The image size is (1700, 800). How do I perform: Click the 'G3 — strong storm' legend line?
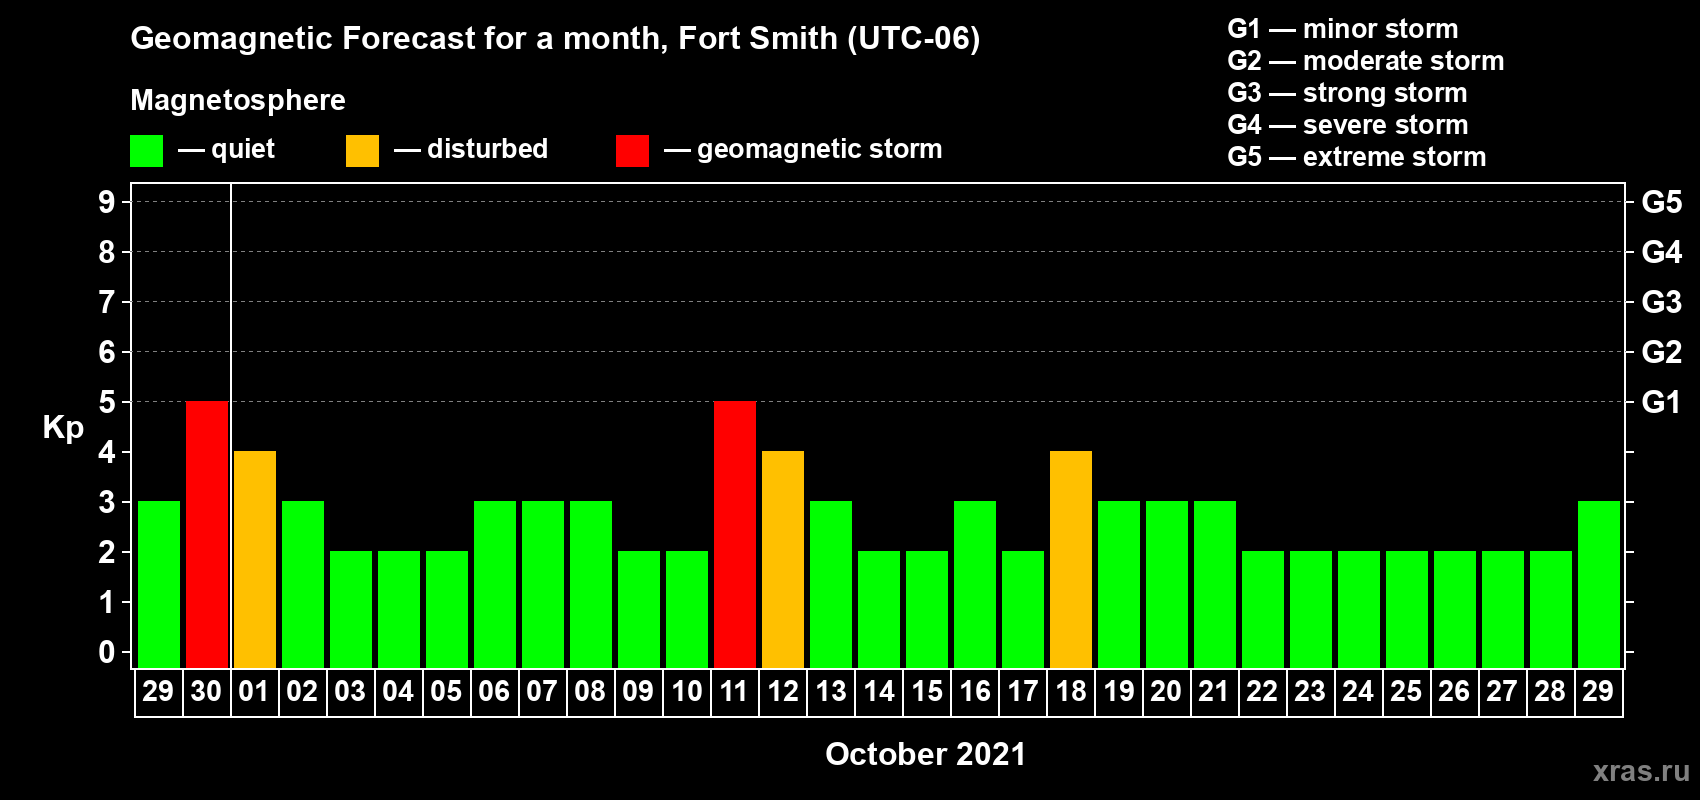click(1348, 93)
